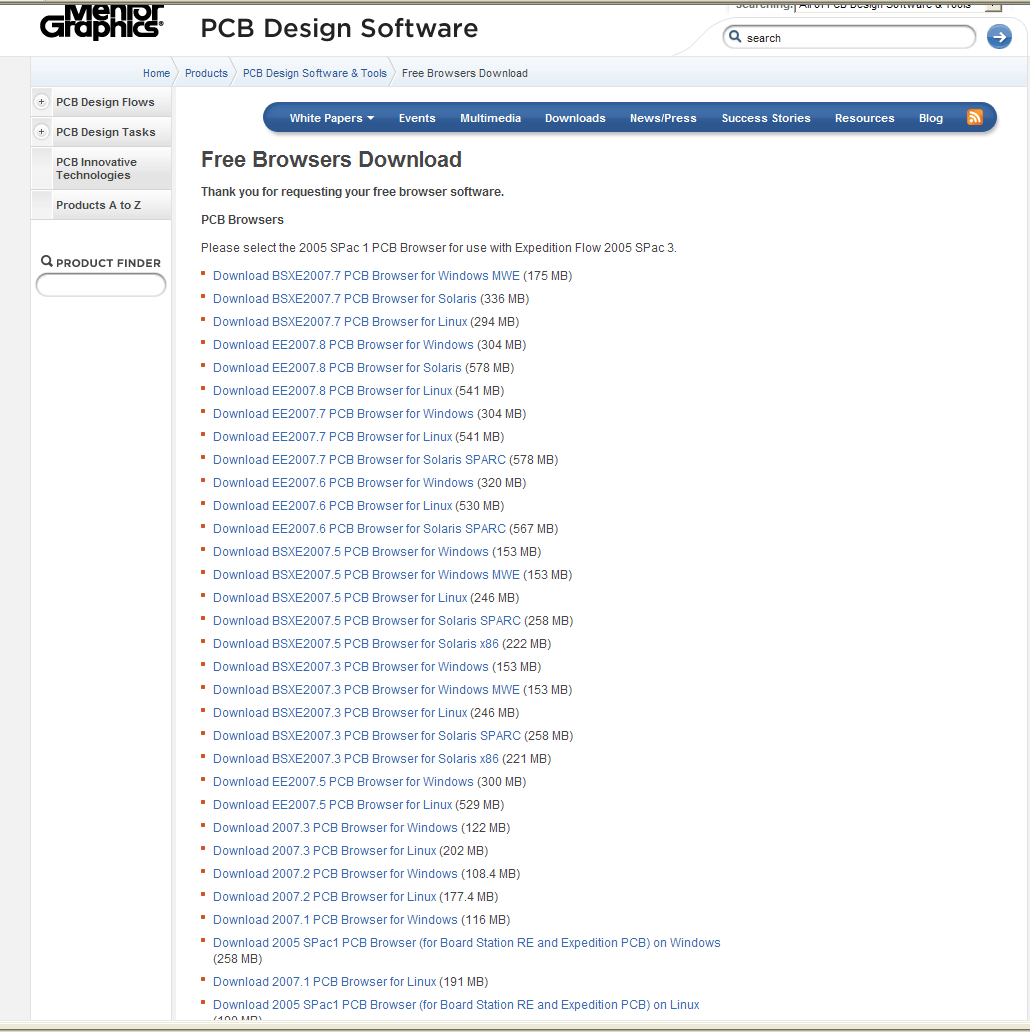1030x1032 pixels.
Task: Download BSXE2007.3 PCB Browser for Windows (not MWE)
Action: 351,667
